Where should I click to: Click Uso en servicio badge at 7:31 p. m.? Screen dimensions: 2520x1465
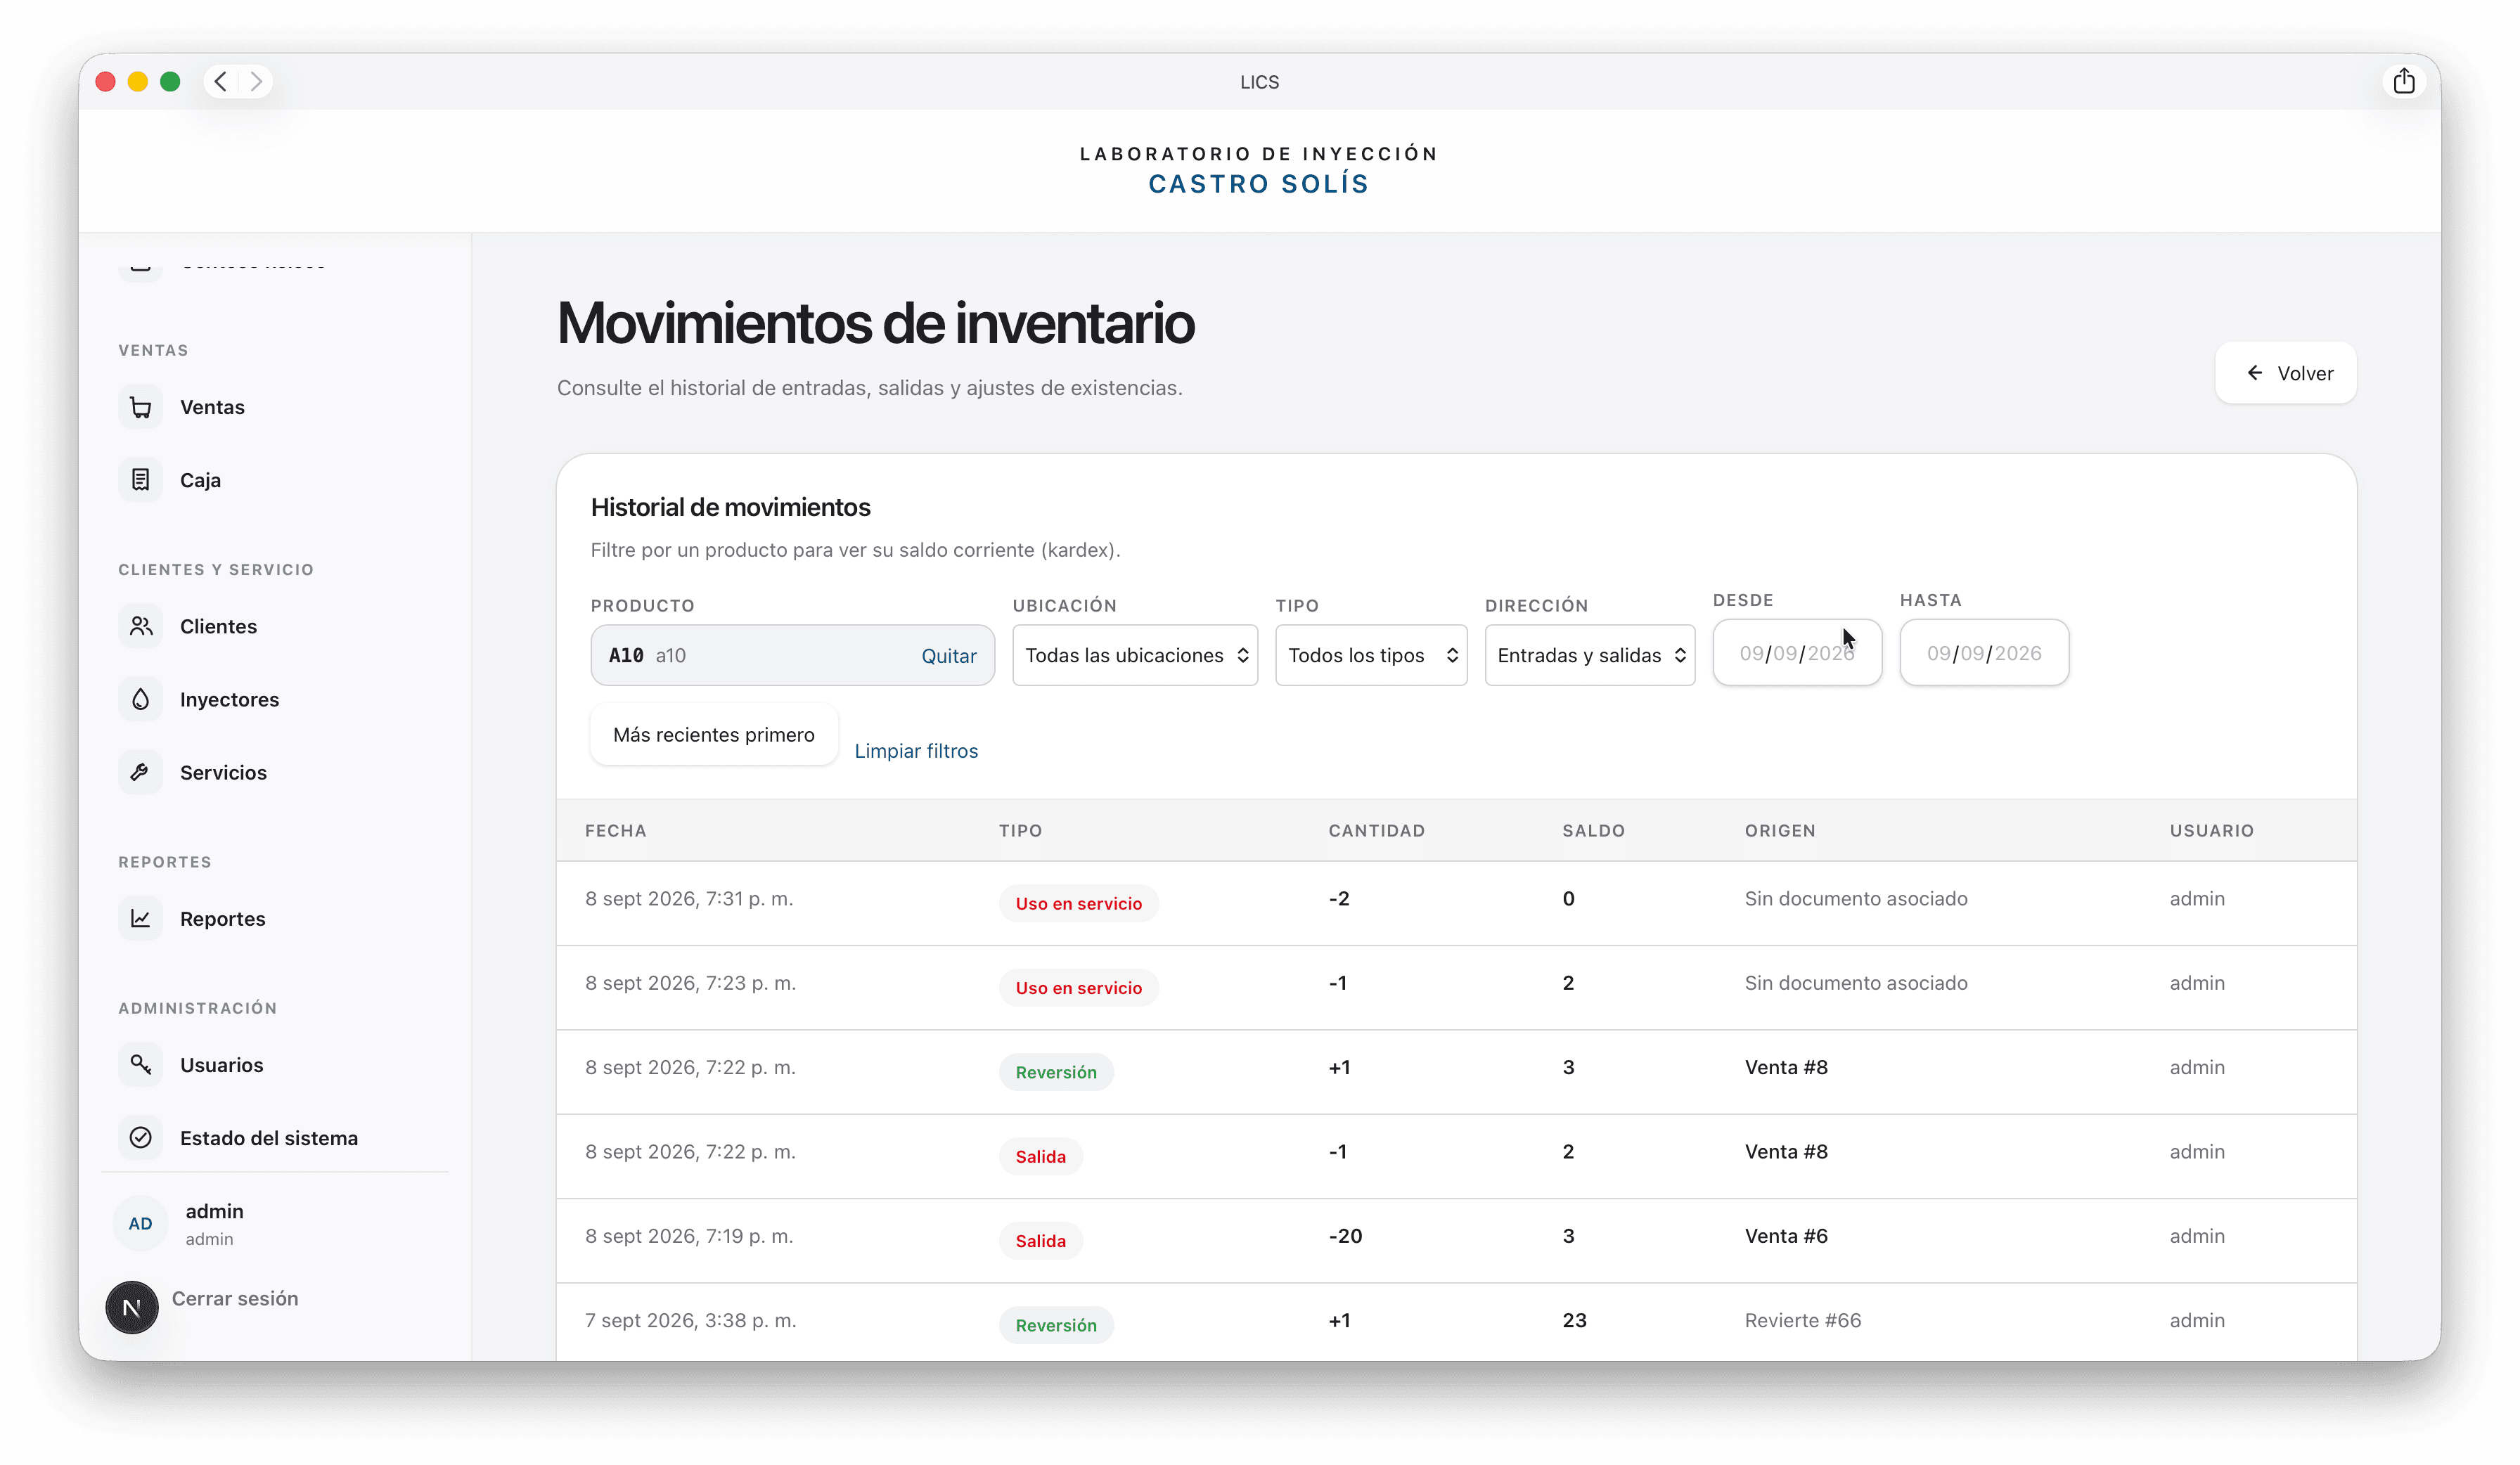[1078, 903]
